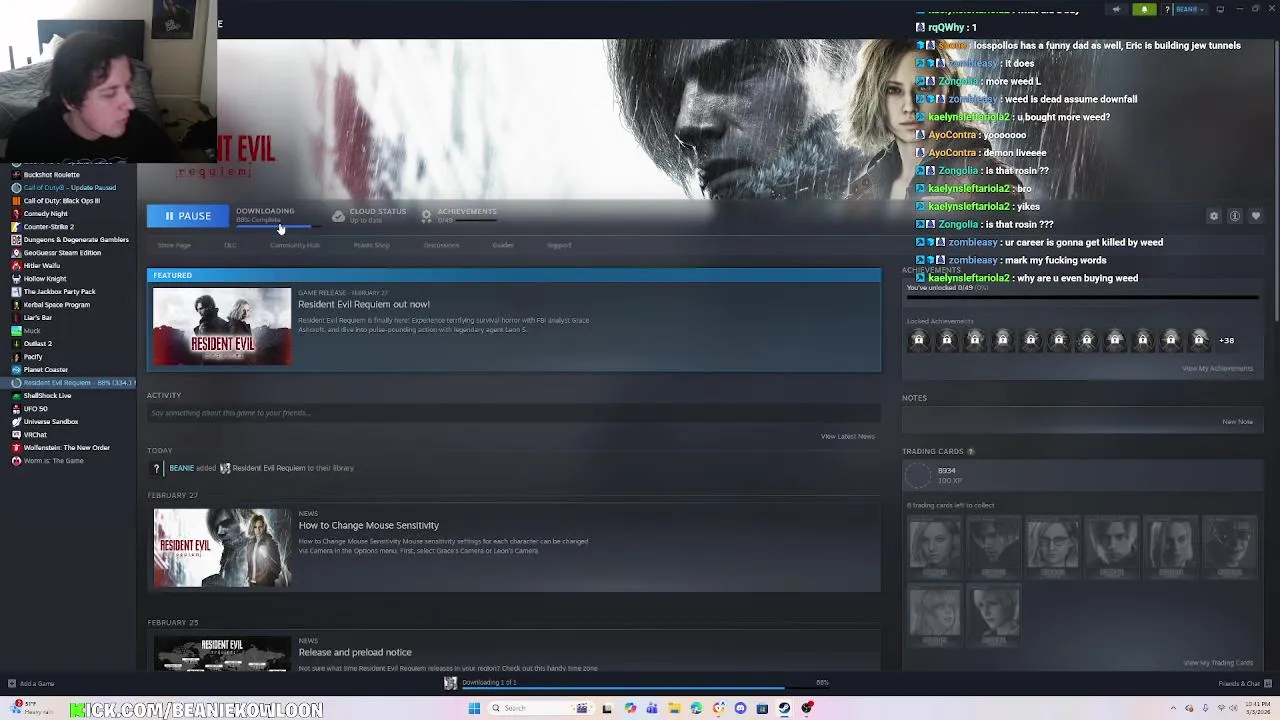Click View My Achievements link
This screenshot has height=720, width=1280.
(1217, 369)
